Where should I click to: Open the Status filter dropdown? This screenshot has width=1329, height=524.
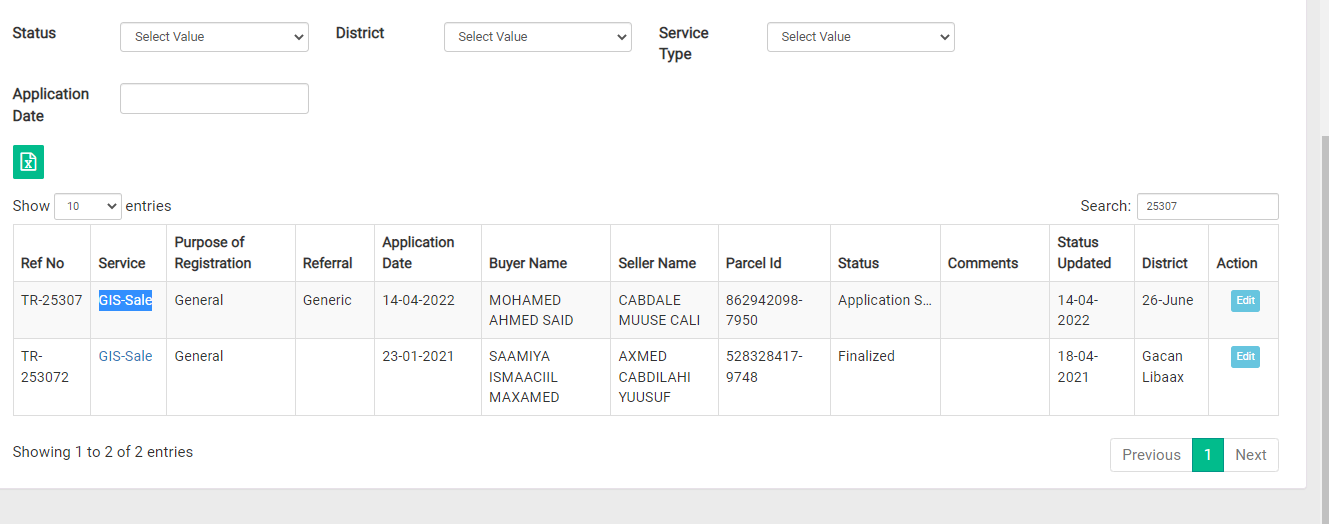214,37
